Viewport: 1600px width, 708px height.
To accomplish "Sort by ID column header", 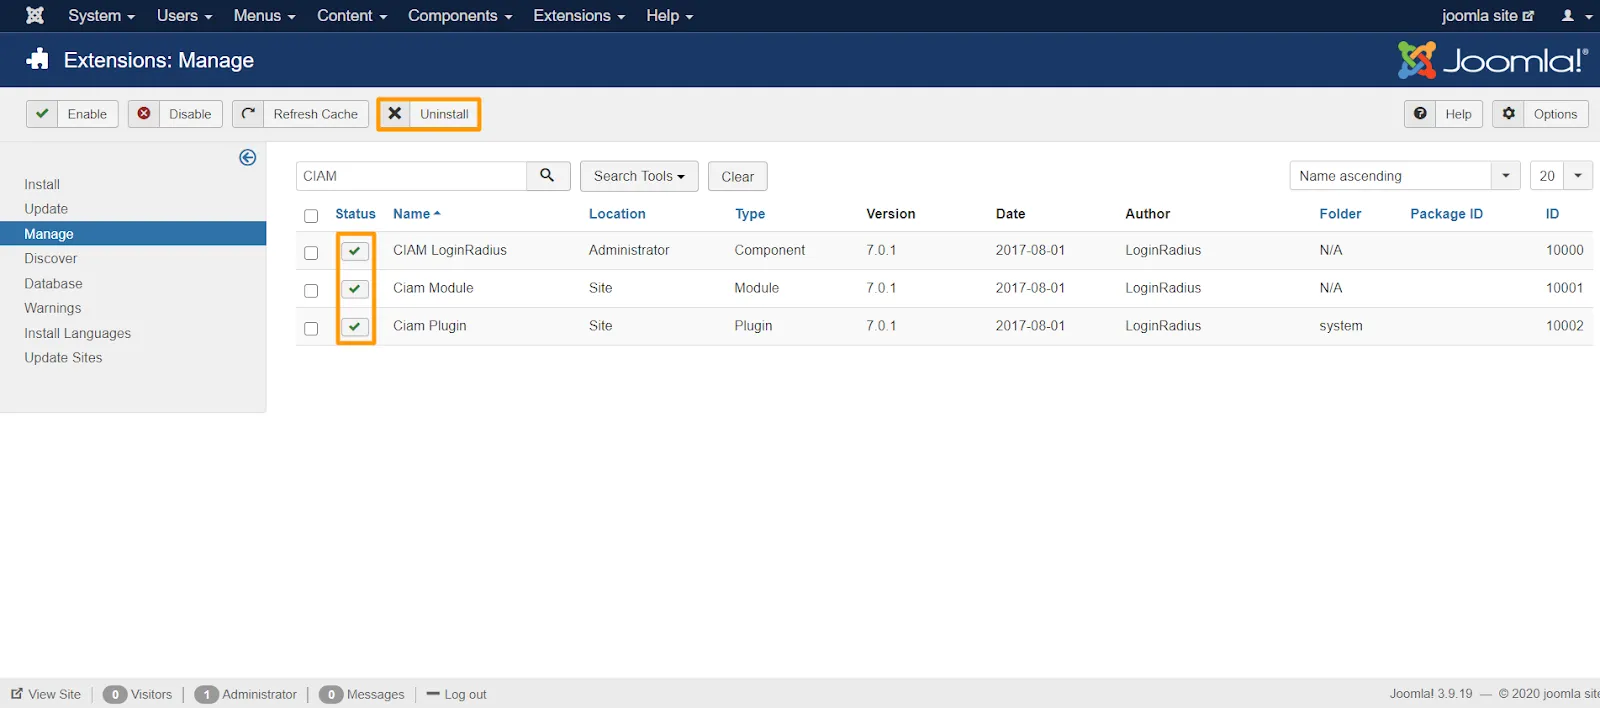I will click(x=1552, y=214).
